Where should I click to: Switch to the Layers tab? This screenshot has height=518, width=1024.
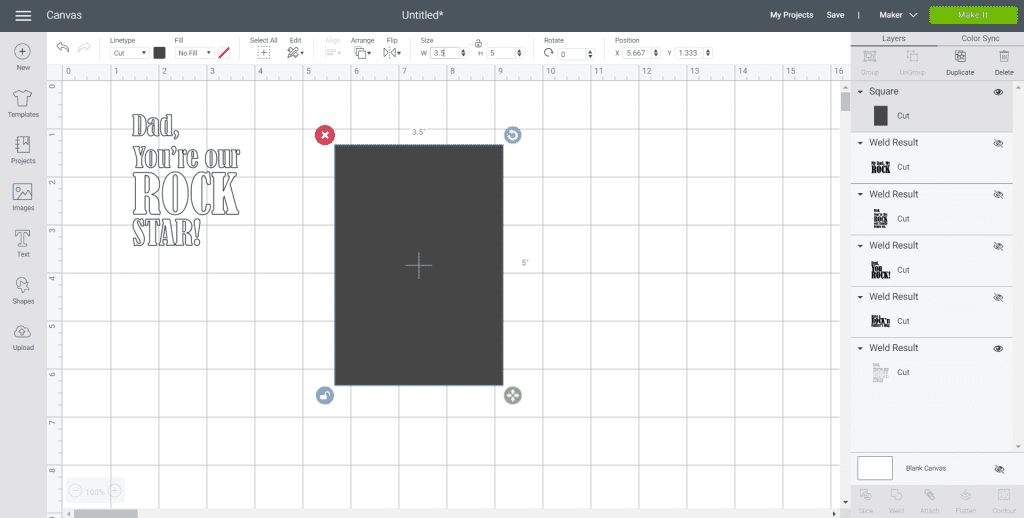coord(893,39)
